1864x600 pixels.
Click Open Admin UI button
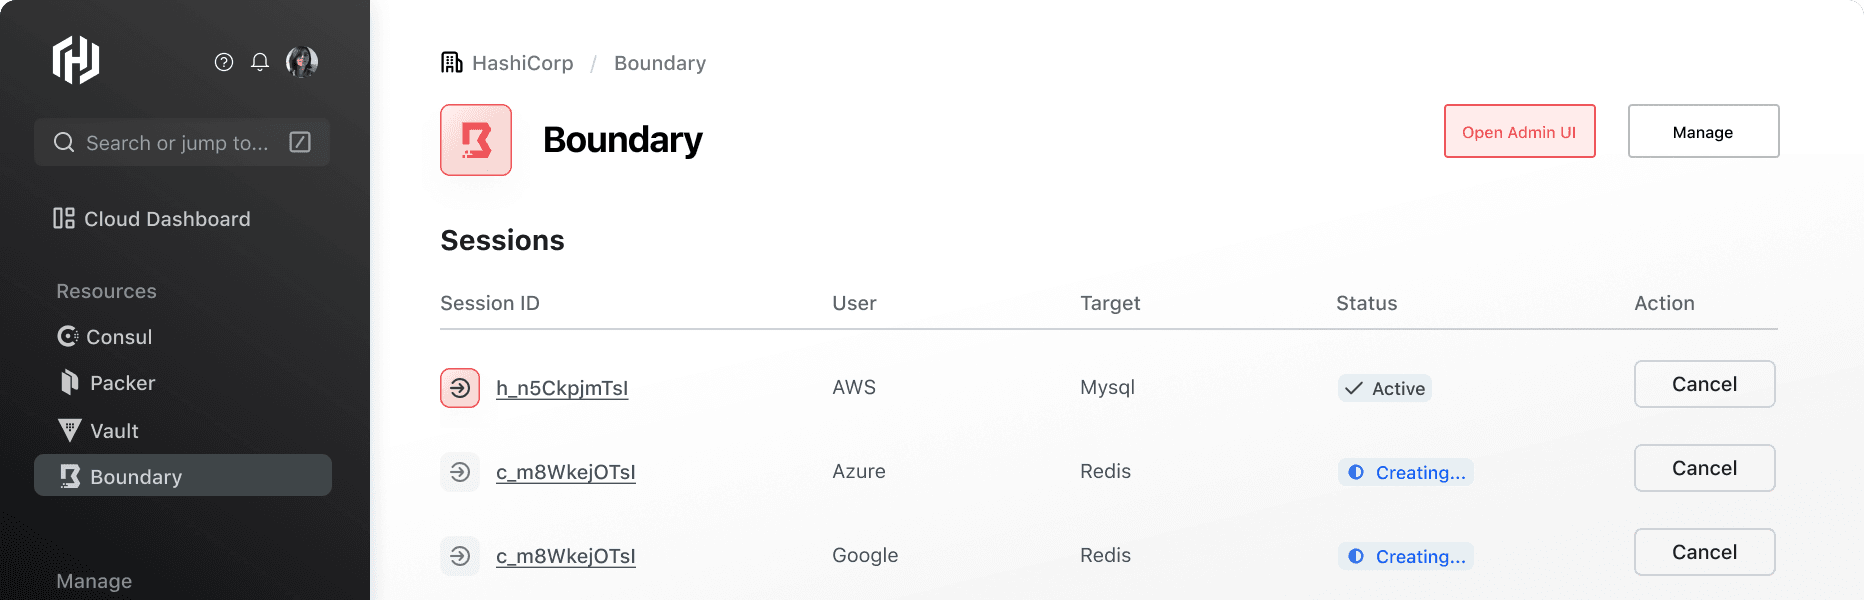click(x=1520, y=131)
